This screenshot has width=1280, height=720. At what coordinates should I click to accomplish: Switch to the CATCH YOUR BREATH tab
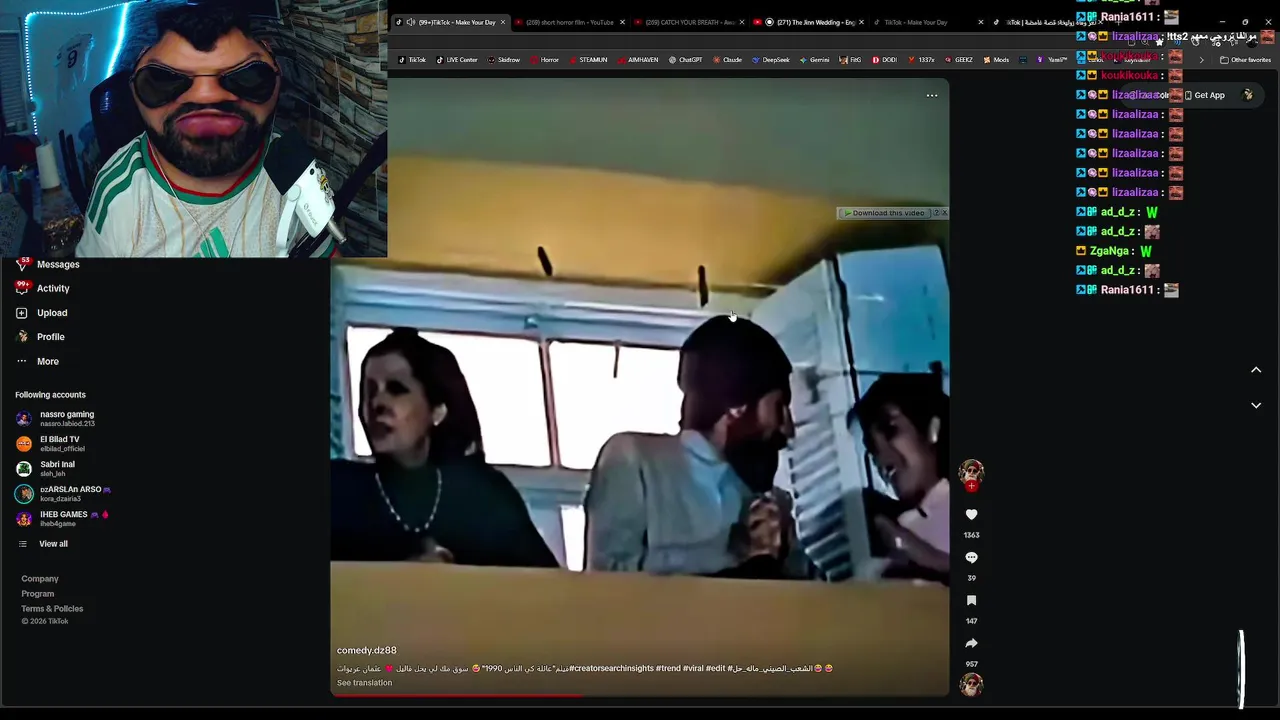tap(689, 22)
